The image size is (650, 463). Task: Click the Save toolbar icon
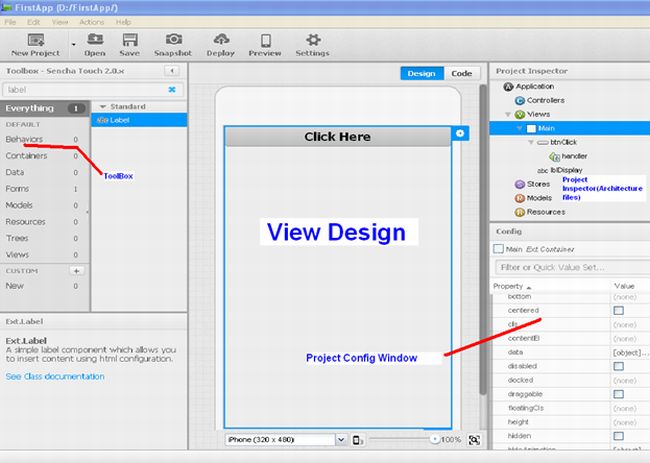(130, 39)
